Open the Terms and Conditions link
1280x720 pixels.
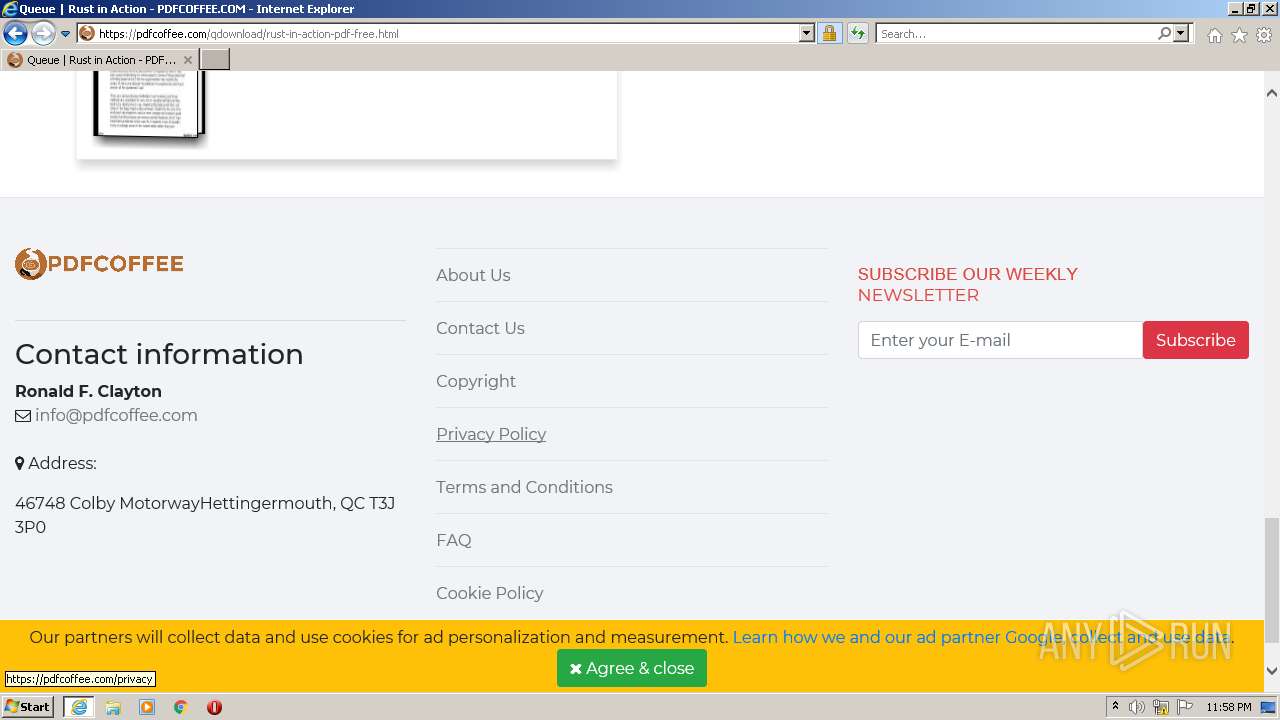point(524,487)
